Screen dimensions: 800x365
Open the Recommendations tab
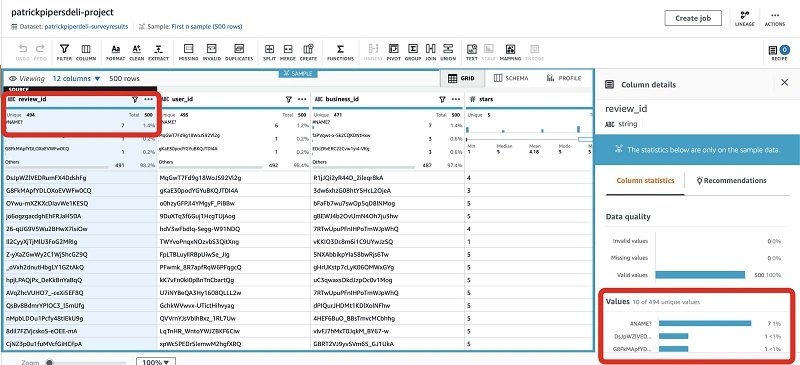731,181
